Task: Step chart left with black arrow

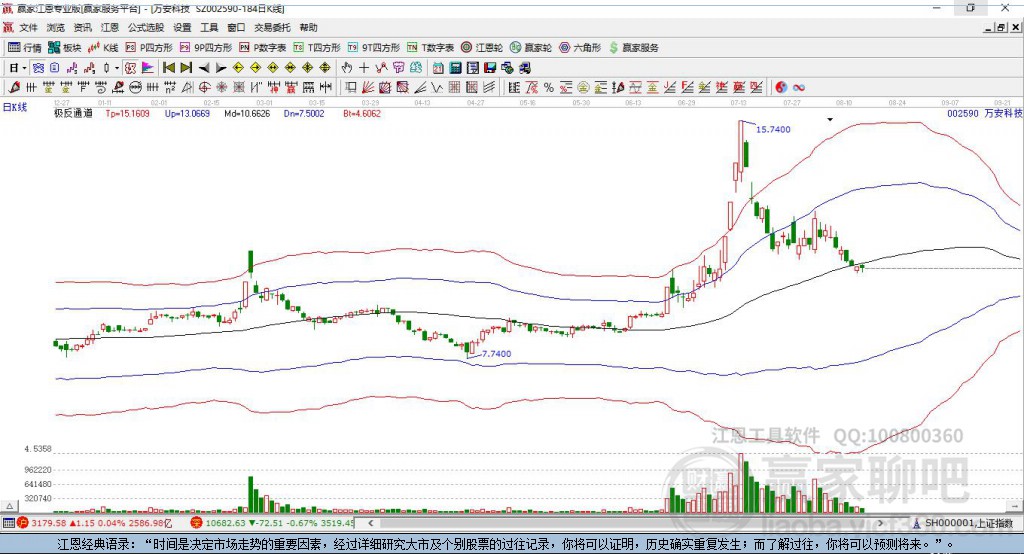Action: point(204,68)
